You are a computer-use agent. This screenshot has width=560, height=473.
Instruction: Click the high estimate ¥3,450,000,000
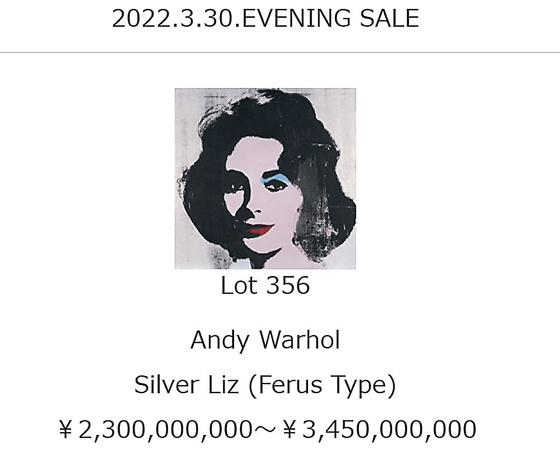click(379, 429)
